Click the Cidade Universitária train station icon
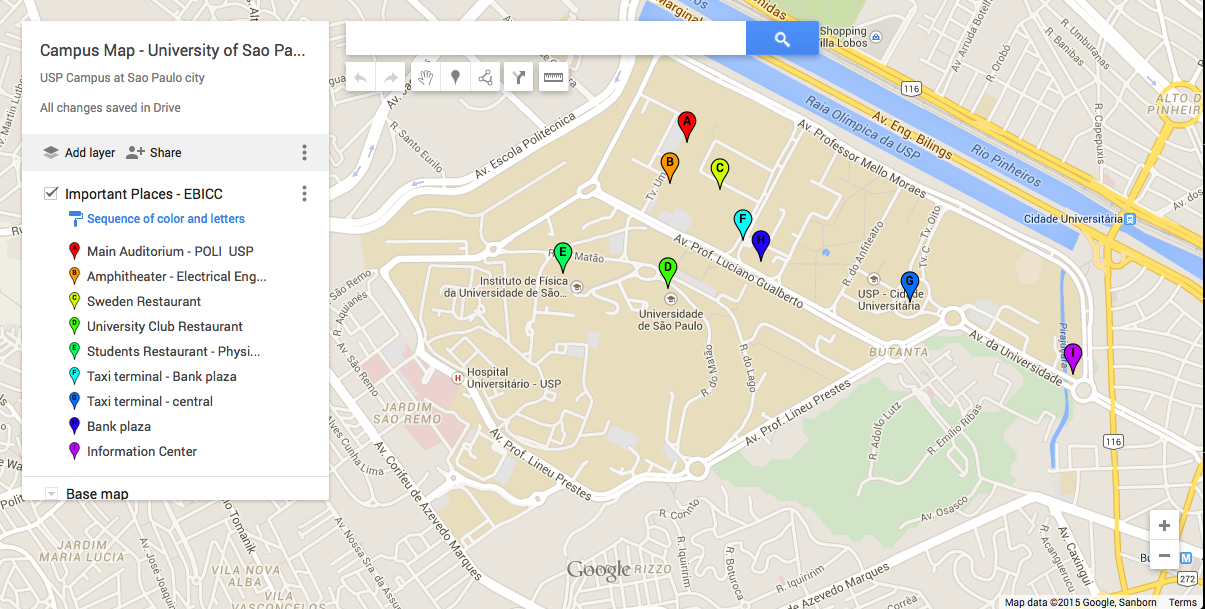 (1129, 219)
